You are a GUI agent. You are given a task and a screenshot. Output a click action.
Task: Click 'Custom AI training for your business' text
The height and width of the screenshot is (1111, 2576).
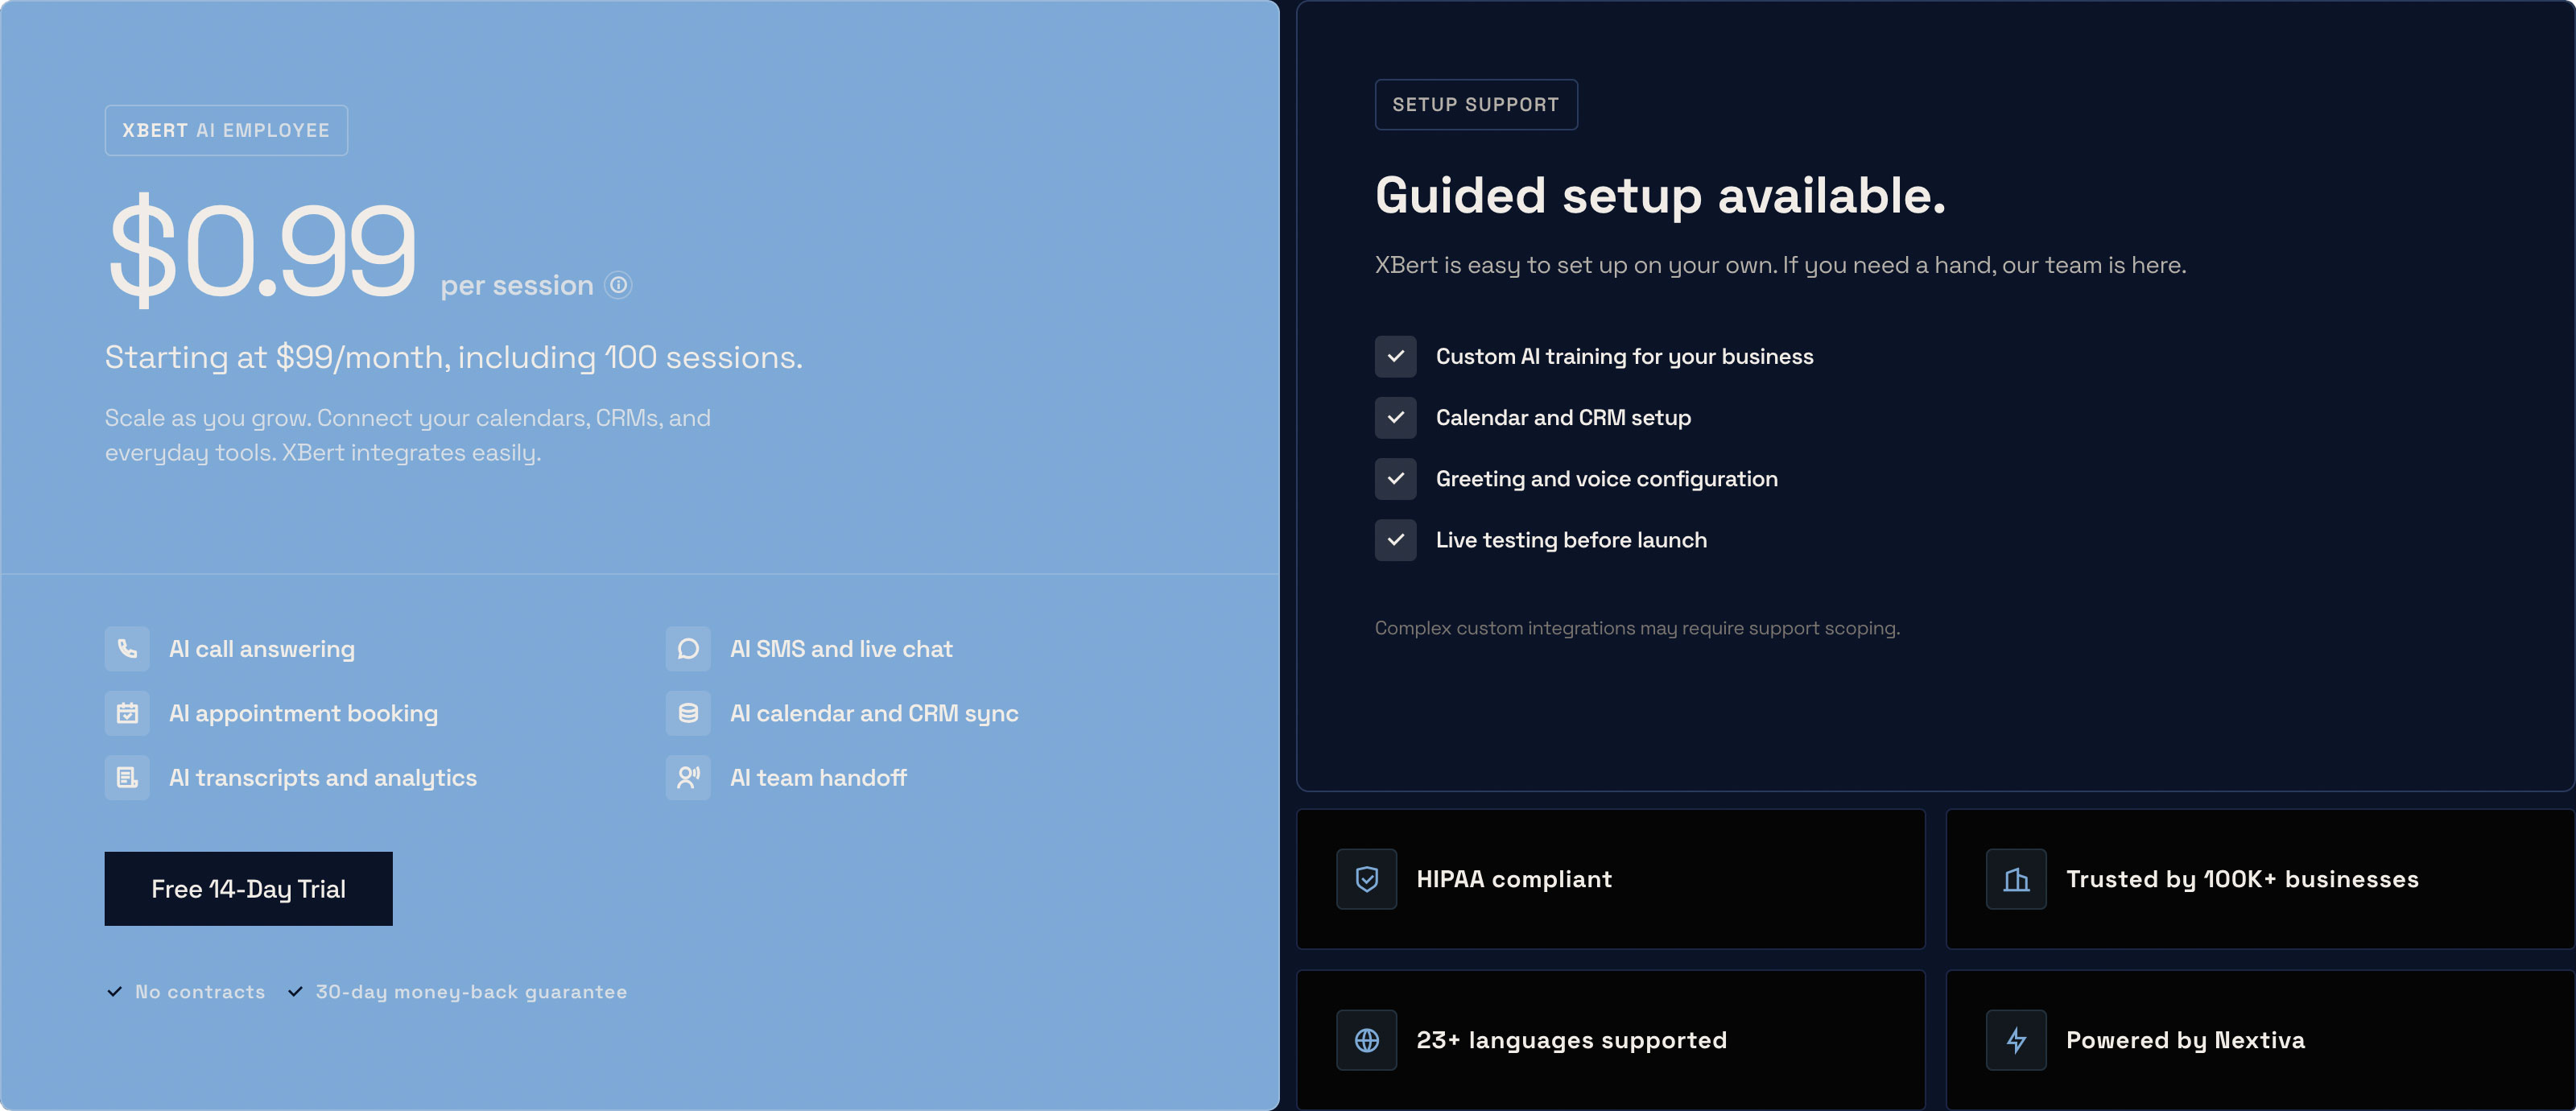pos(1625,357)
